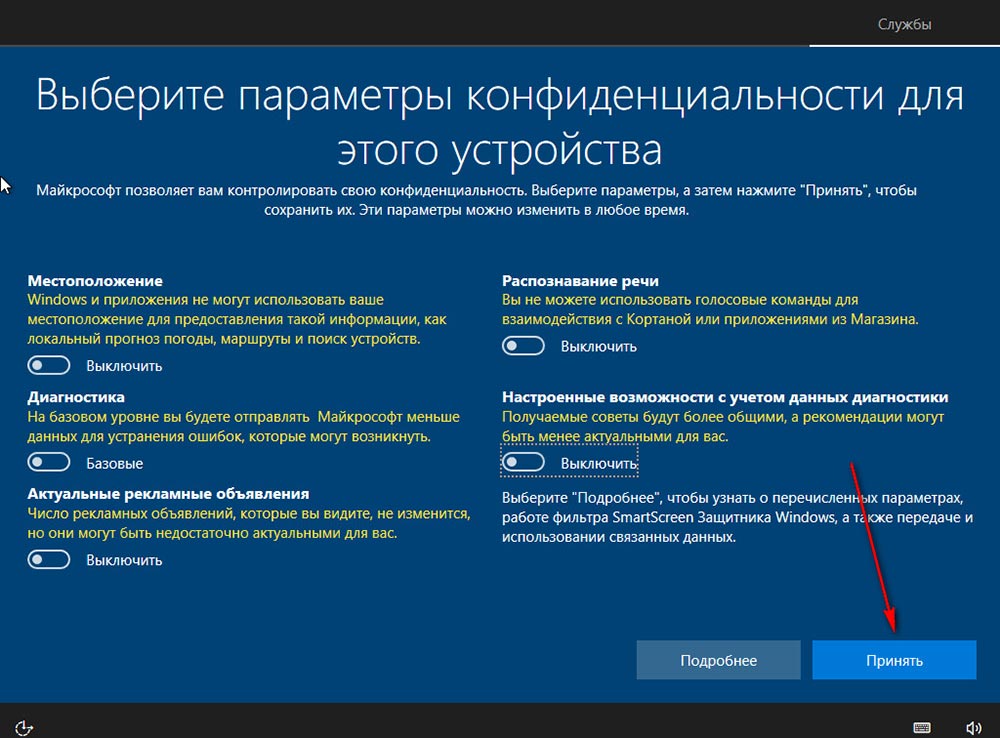Screen dimensions: 1000x738
Task: Open the on-screen keyboard icon
Action: pyautogui.click(x=922, y=728)
